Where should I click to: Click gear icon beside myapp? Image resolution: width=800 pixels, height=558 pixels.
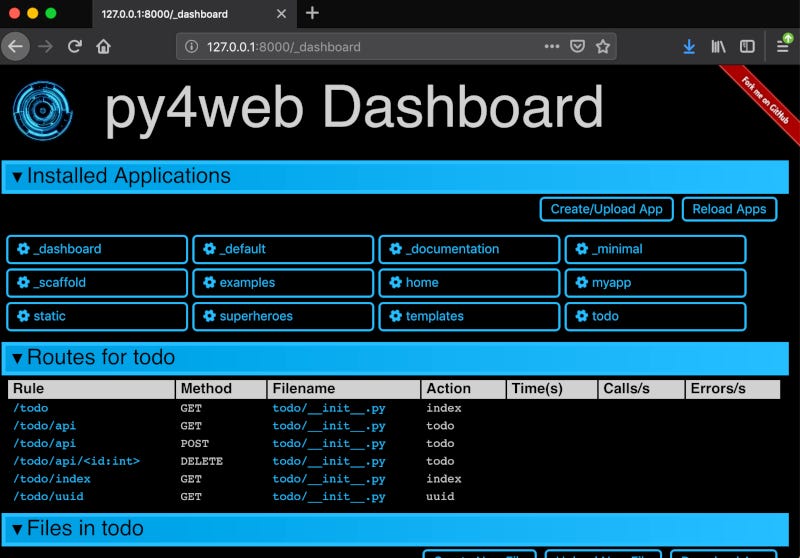click(x=582, y=283)
